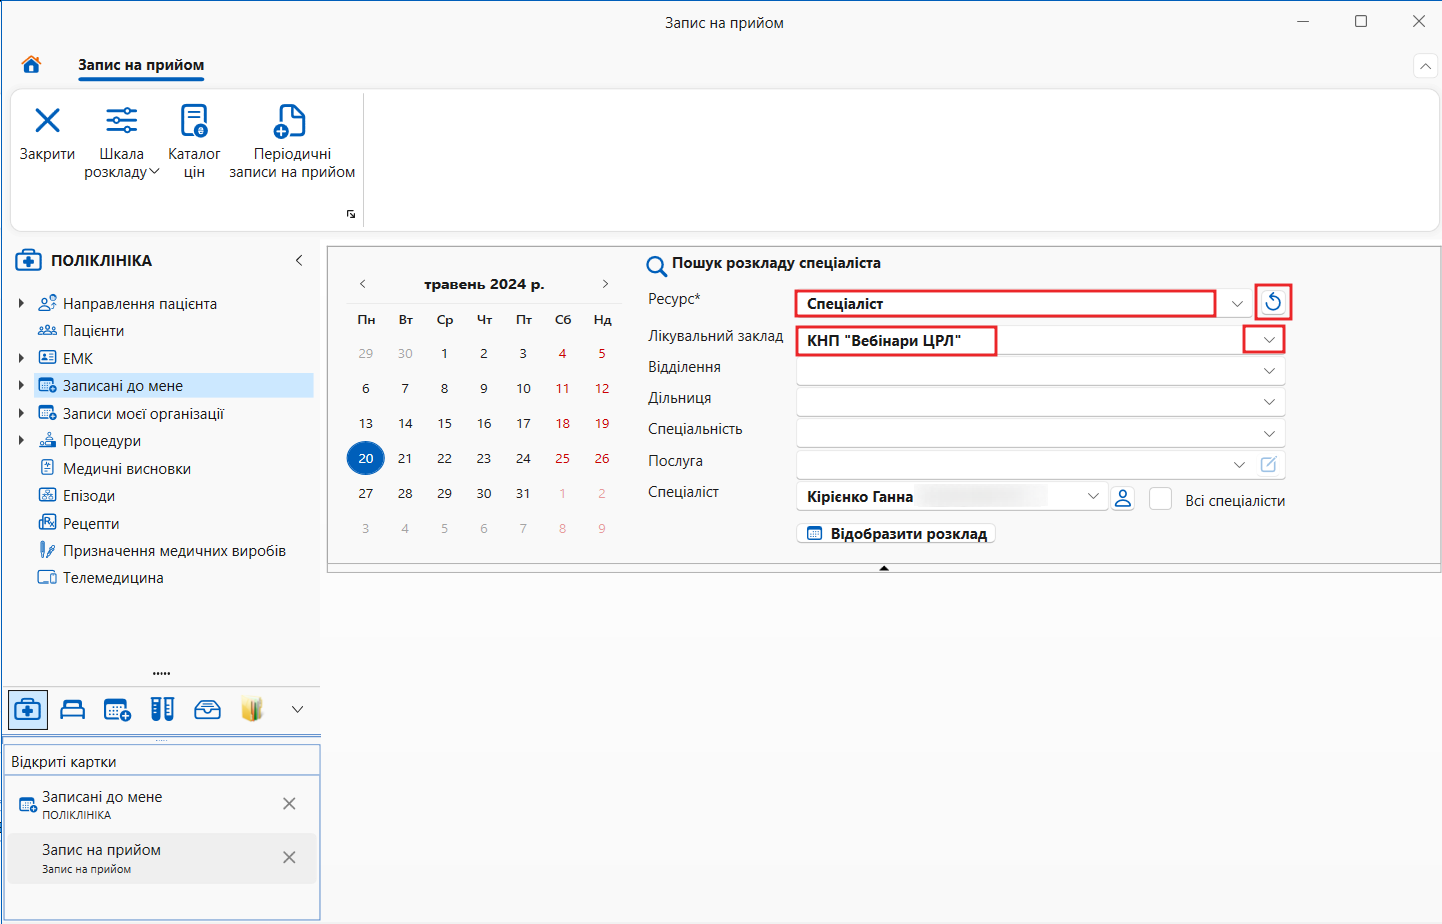The image size is (1442, 924).
Task: Open Каталог цін
Action: pos(194,143)
